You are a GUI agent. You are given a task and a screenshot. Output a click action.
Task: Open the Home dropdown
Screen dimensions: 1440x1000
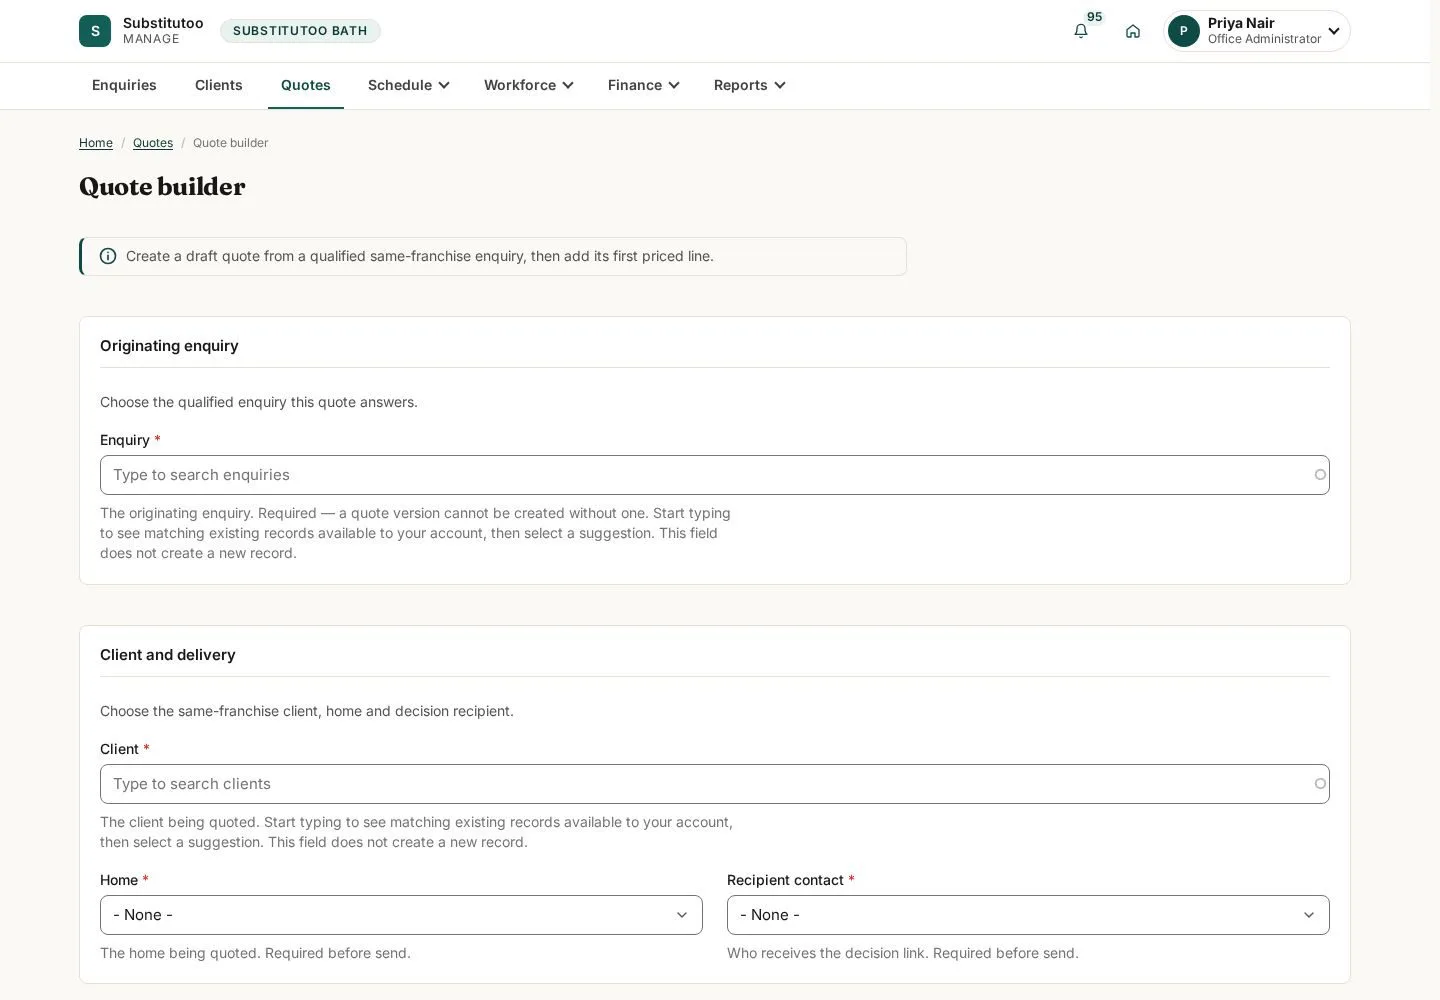(401, 915)
